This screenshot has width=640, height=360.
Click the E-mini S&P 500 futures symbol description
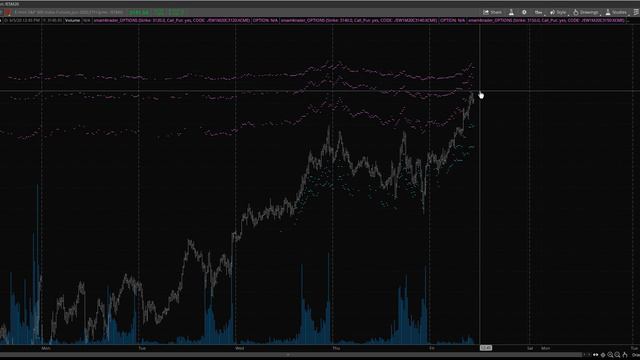[68, 12]
